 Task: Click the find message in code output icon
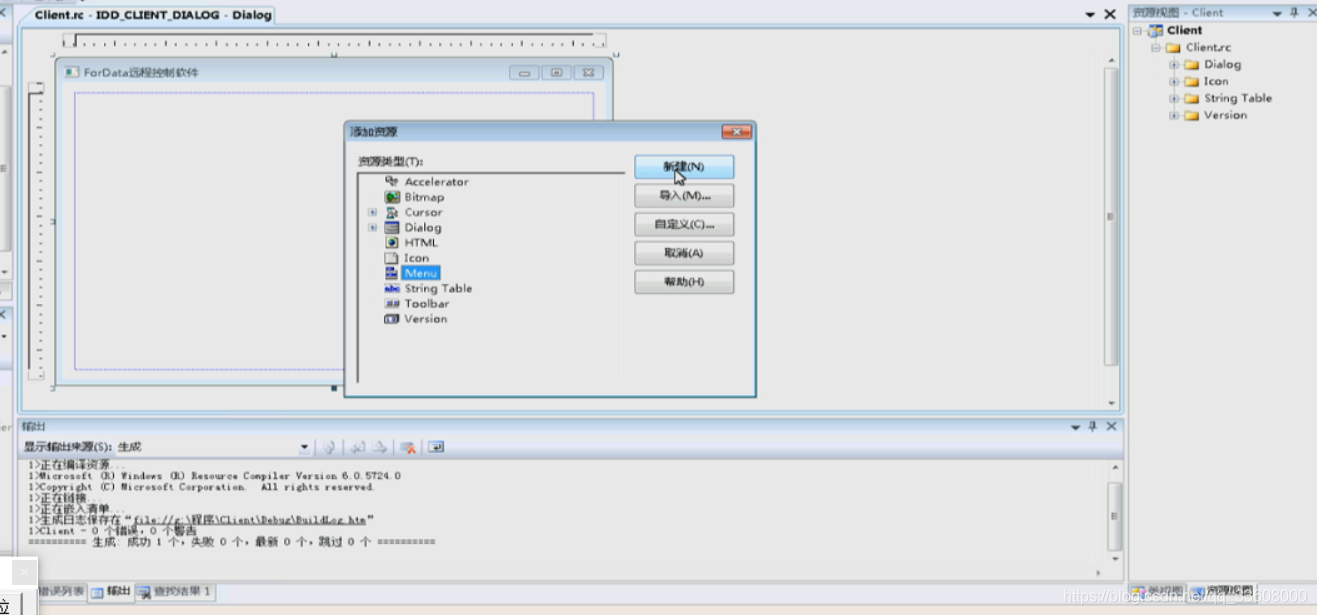point(328,447)
